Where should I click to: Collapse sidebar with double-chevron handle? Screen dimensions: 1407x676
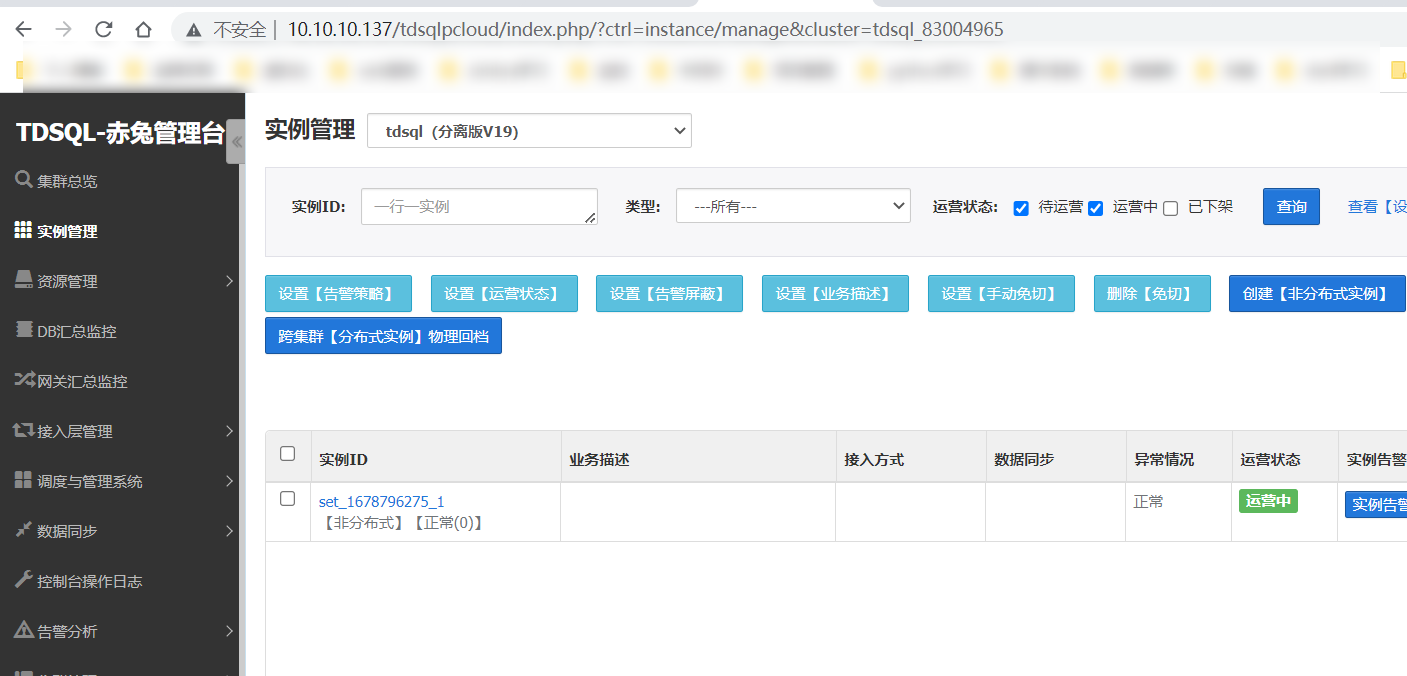pyautogui.click(x=236, y=142)
